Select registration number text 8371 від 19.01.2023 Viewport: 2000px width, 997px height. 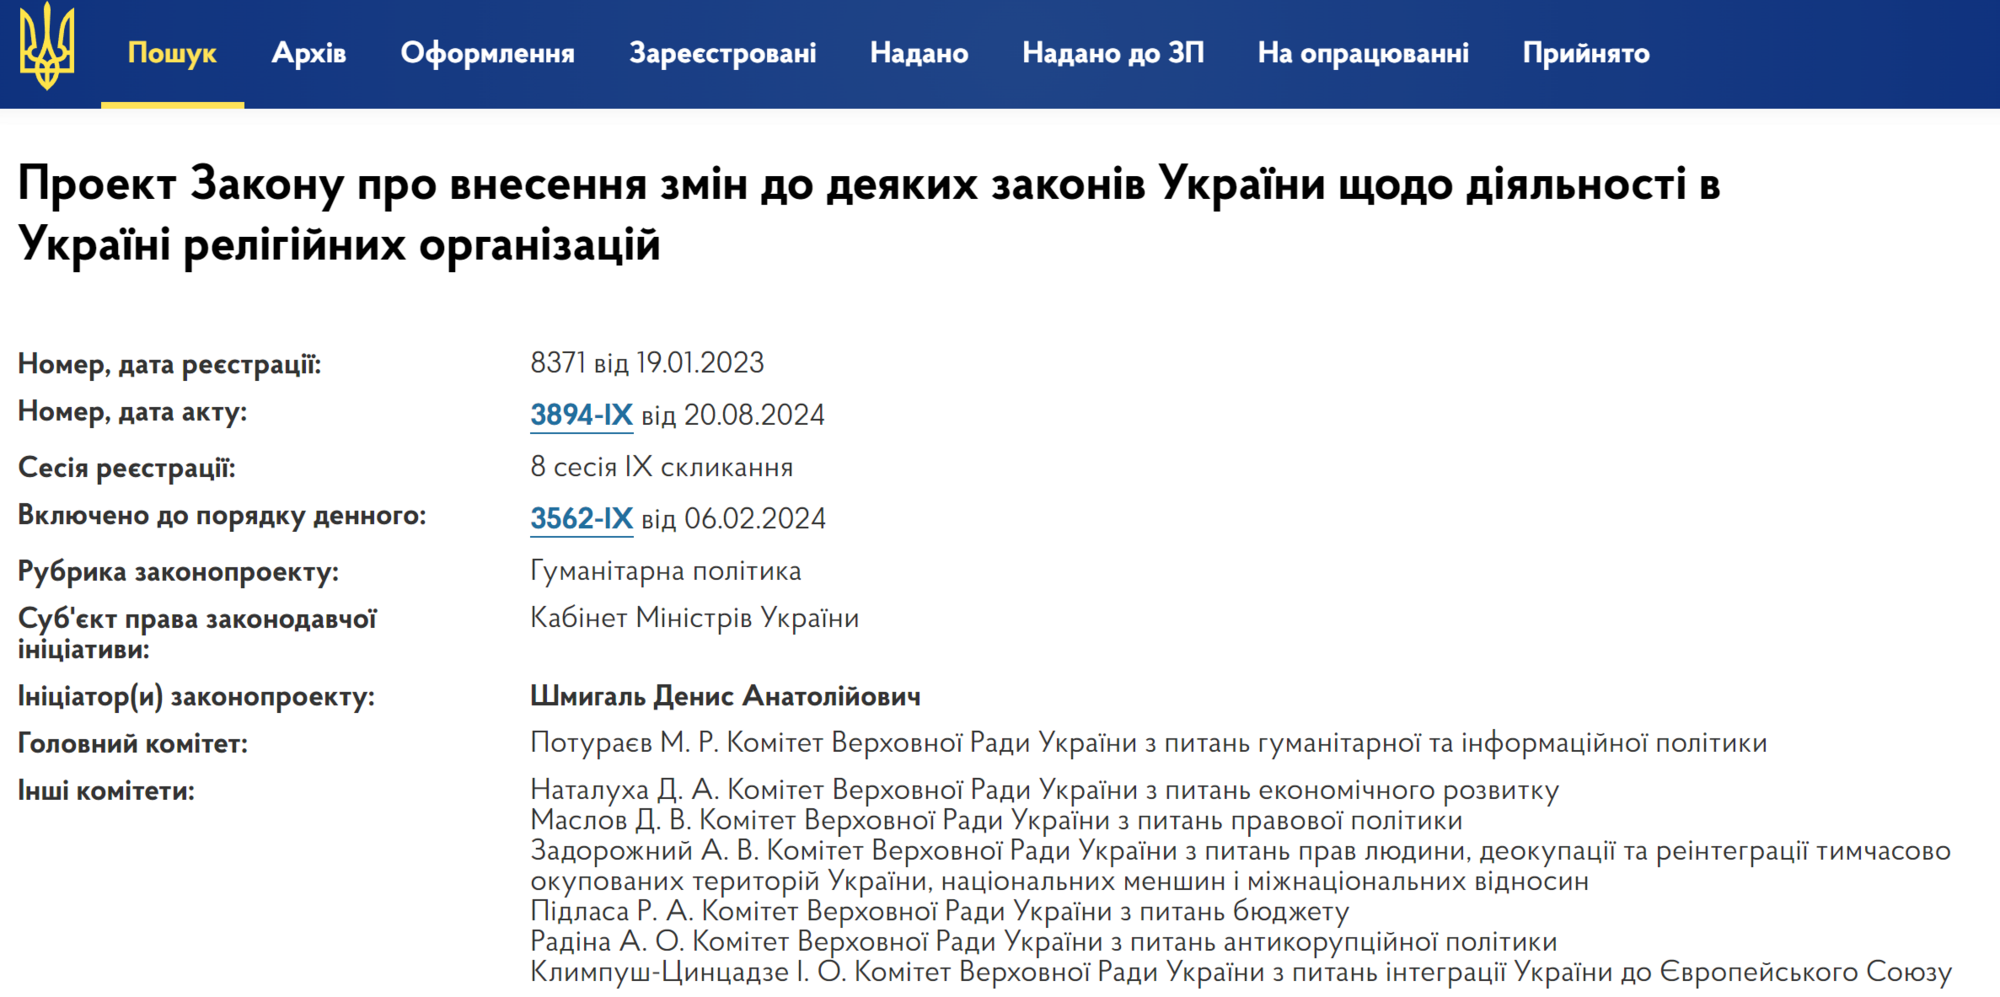647,363
